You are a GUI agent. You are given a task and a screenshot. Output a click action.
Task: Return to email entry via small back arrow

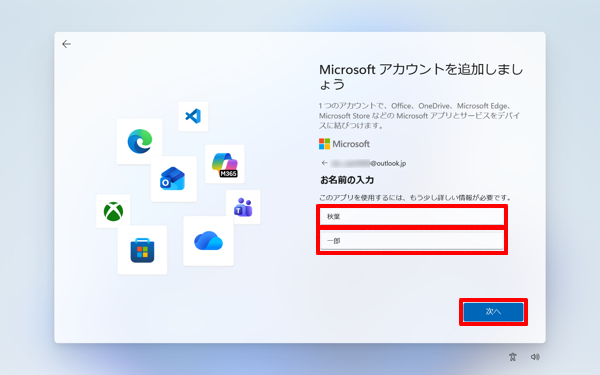pyautogui.click(x=324, y=163)
